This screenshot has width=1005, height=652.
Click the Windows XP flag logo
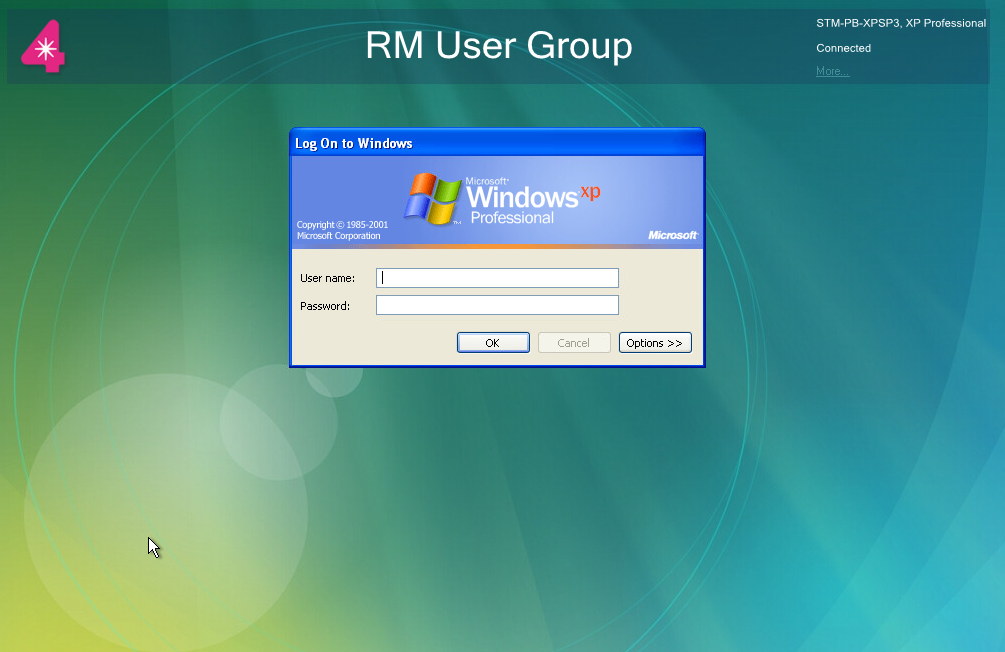pos(432,199)
